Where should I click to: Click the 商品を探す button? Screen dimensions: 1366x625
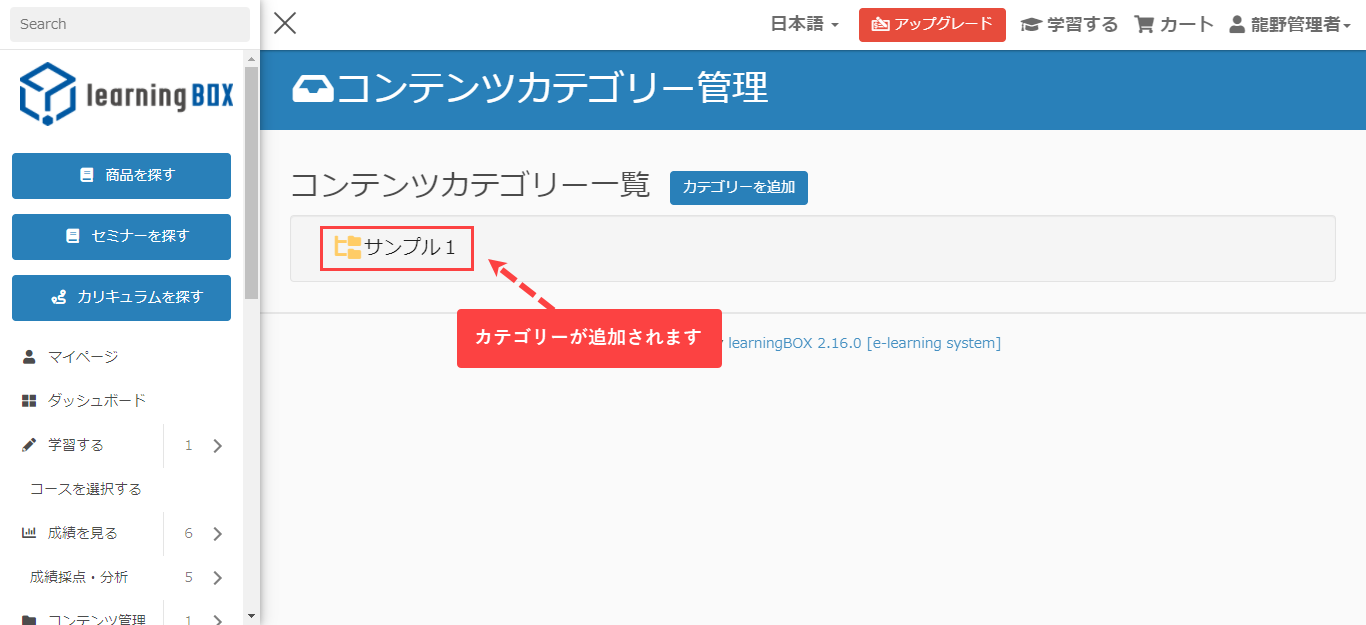tap(121, 176)
